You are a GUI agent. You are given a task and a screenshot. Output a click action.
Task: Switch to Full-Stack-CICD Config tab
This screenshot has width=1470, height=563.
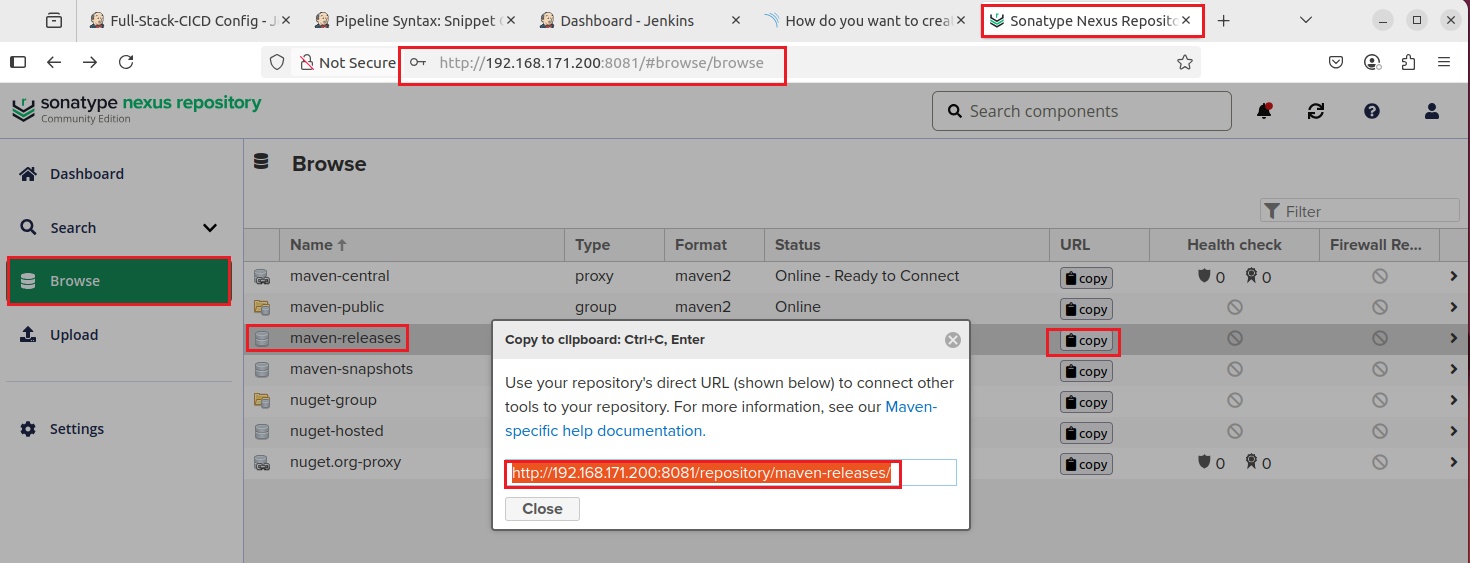(190, 20)
